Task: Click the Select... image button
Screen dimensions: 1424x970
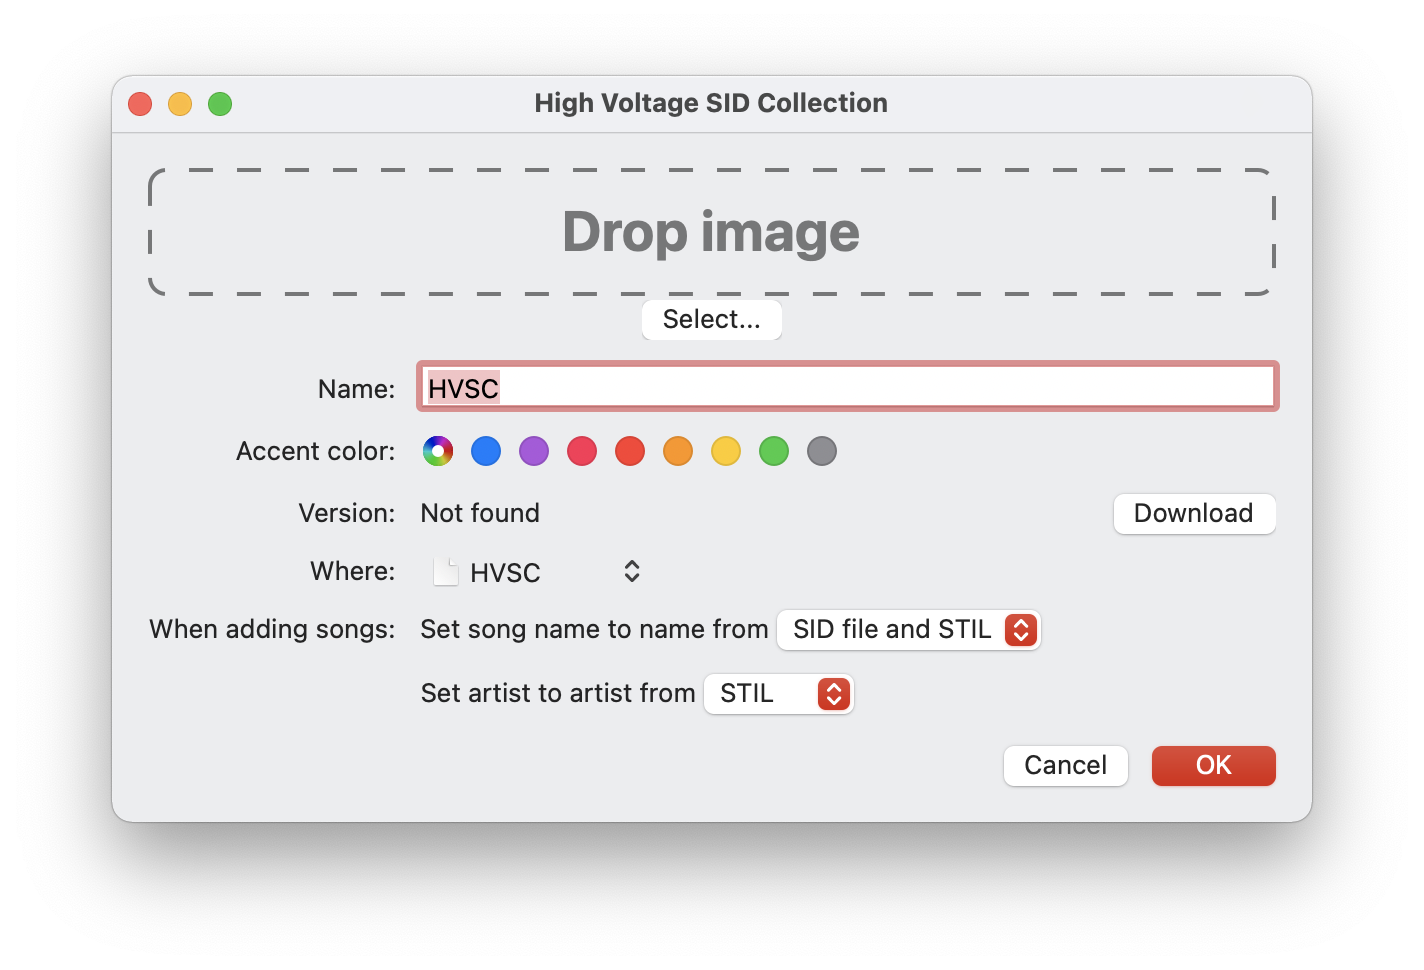Action: coord(711,320)
